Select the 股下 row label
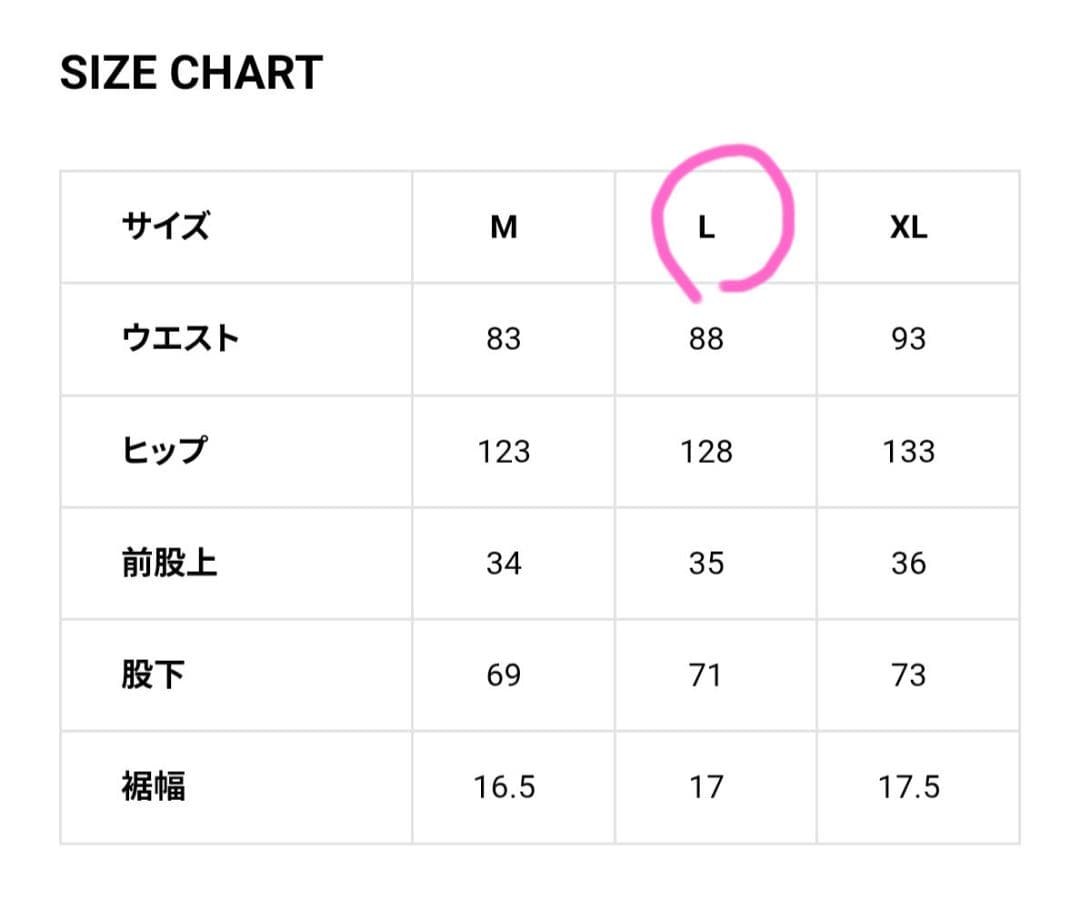The height and width of the screenshot is (898, 1080). point(153,675)
